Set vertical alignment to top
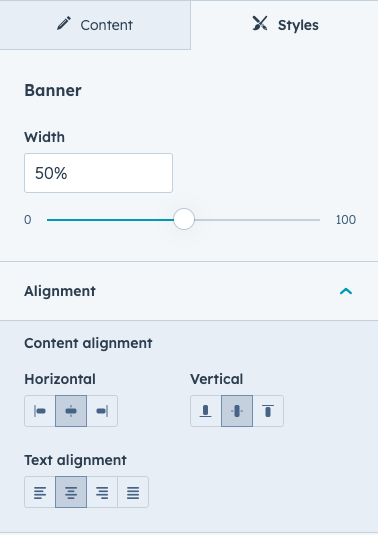The height and width of the screenshot is (535, 378). point(268,411)
